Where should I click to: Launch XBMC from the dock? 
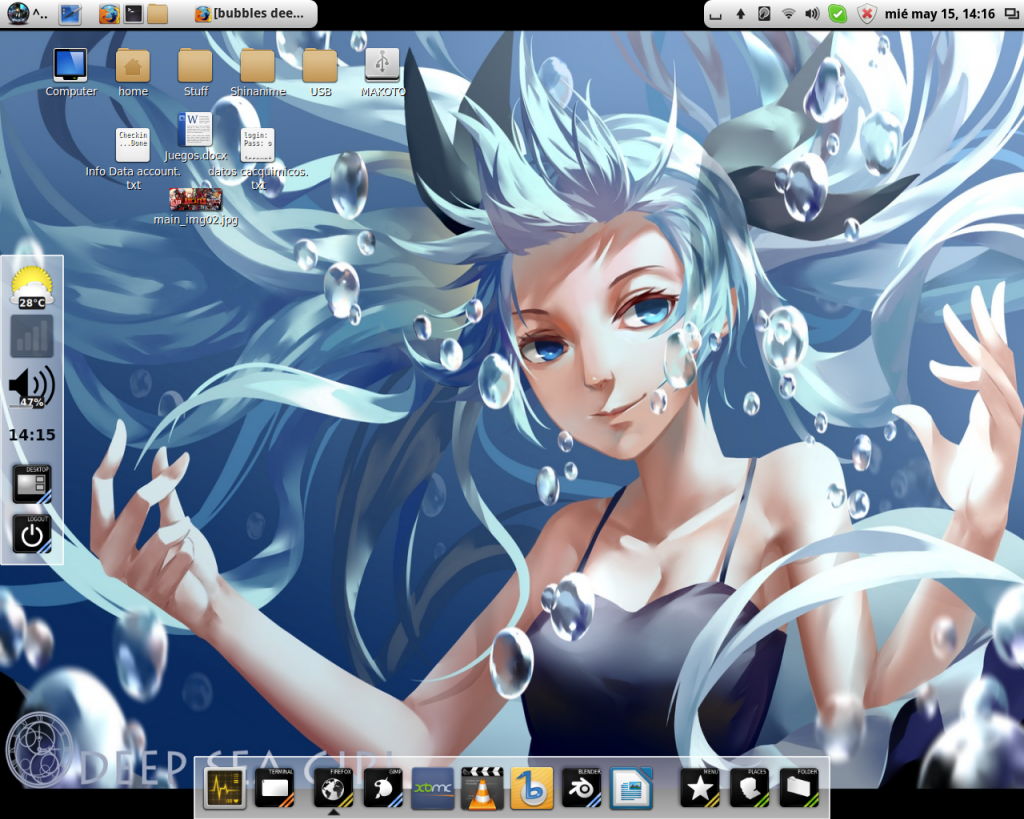(432, 788)
